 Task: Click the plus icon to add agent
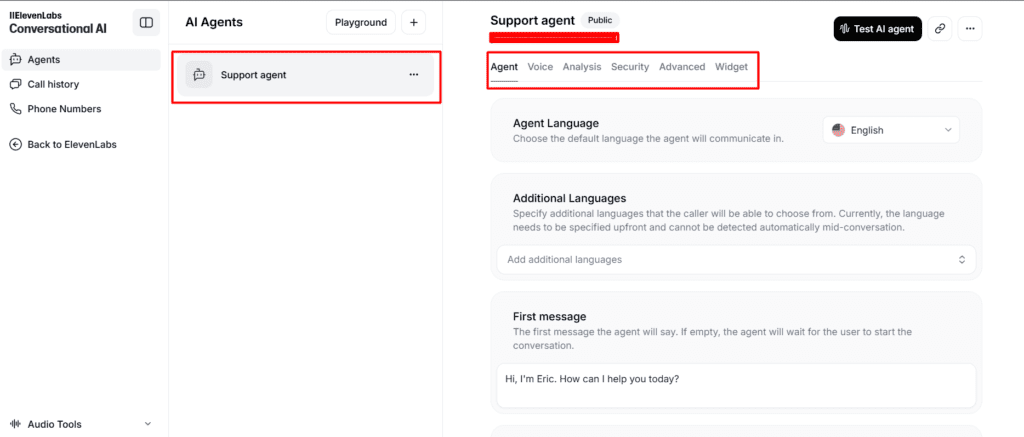click(414, 22)
